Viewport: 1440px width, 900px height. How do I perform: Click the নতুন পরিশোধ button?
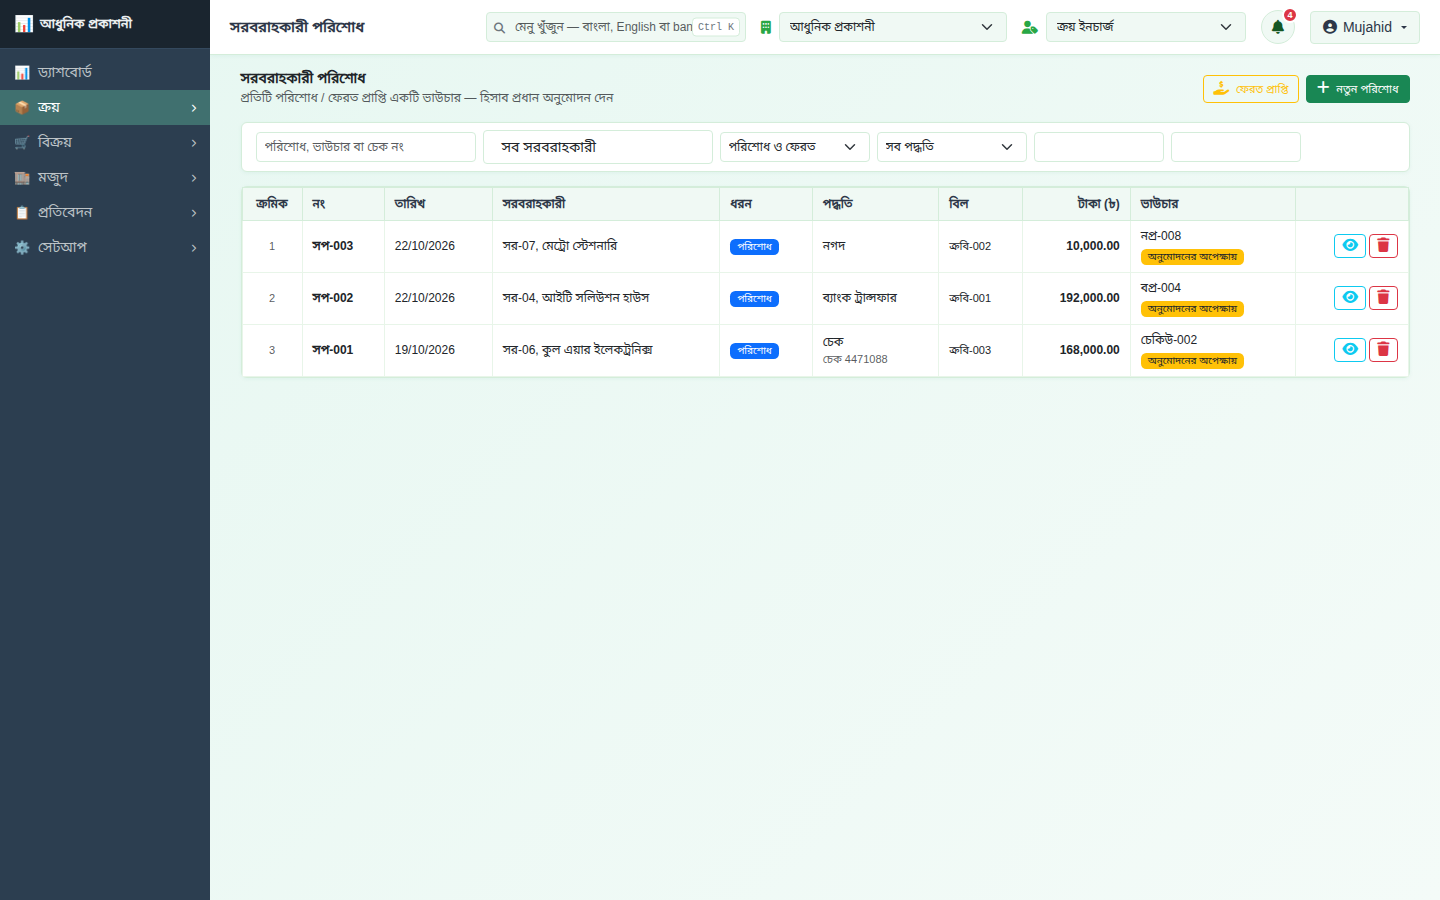pyautogui.click(x=1358, y=89)
